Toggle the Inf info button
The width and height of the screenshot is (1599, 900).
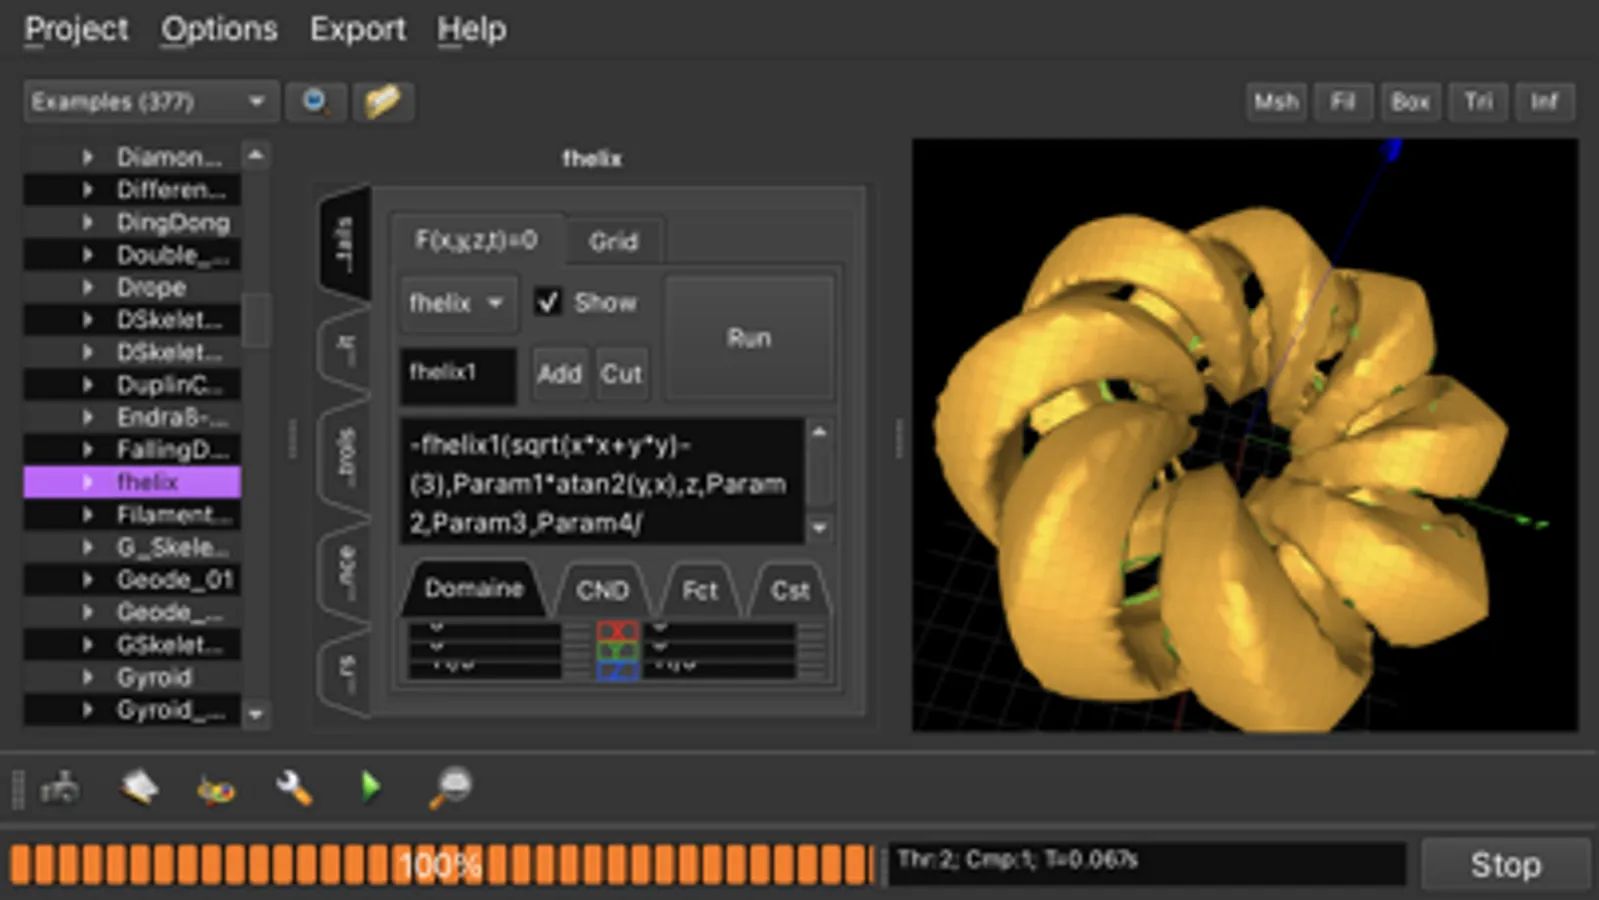(1545, 101)
